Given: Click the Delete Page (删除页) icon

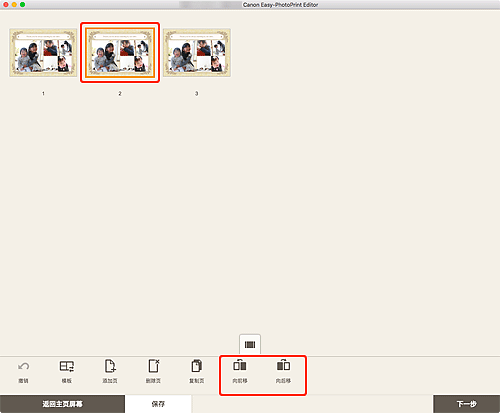Looking at the screenshot, I should pyautogui.click(x=154, y=366).
